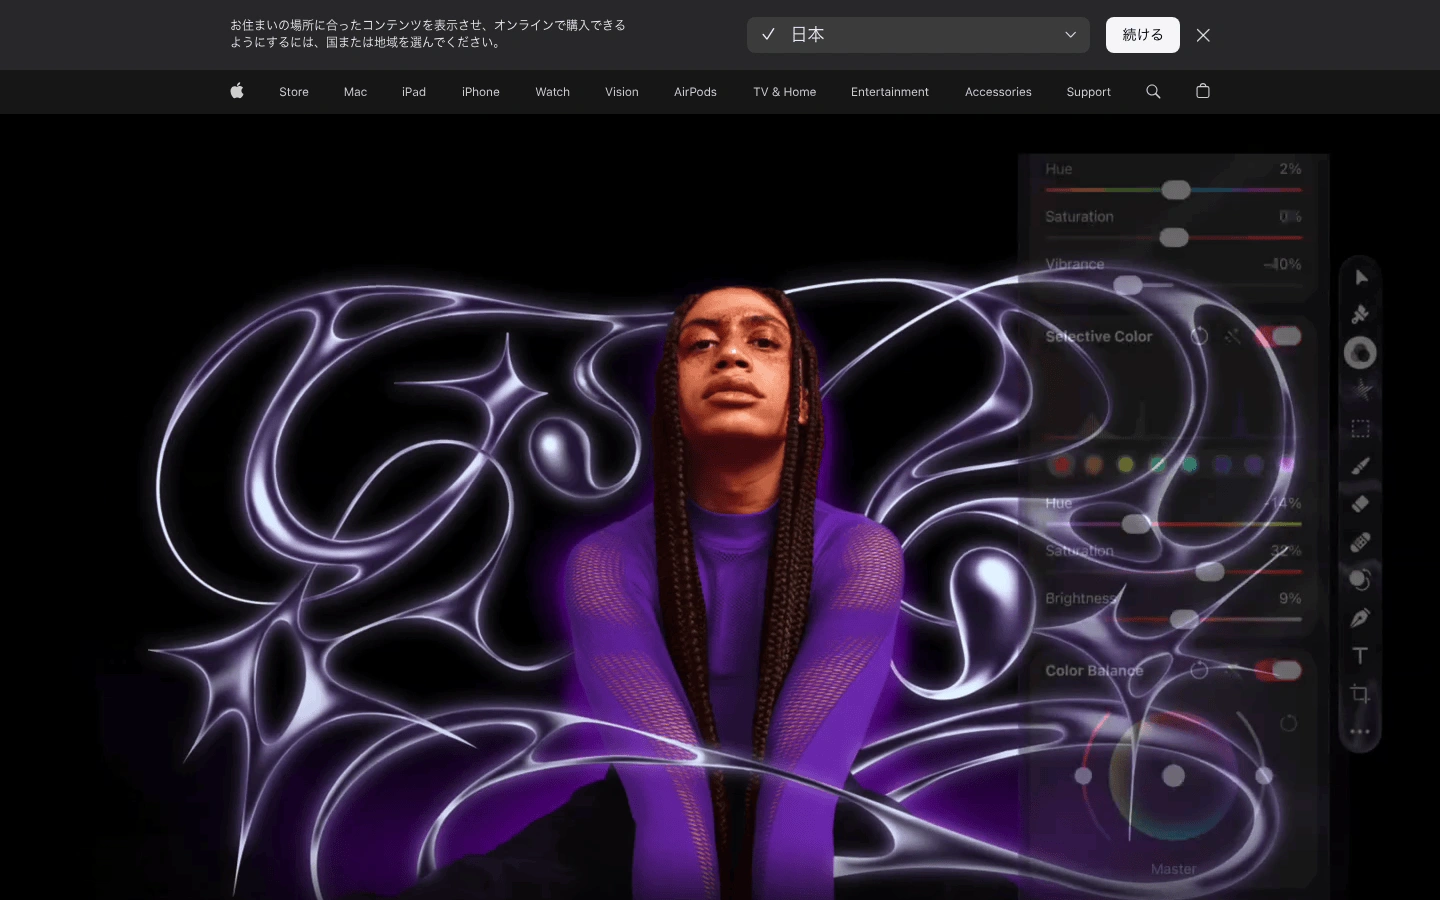The height and width of the screenshot is (900, 1440).
Task: Open the Mac menu item
Action: pos(355,91)
